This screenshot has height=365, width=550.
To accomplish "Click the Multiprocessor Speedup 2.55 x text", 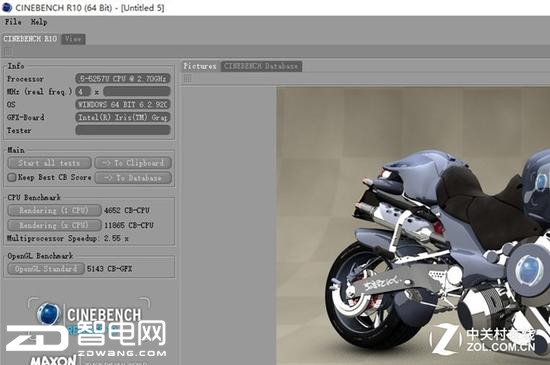I will click(x=68, y=238).
